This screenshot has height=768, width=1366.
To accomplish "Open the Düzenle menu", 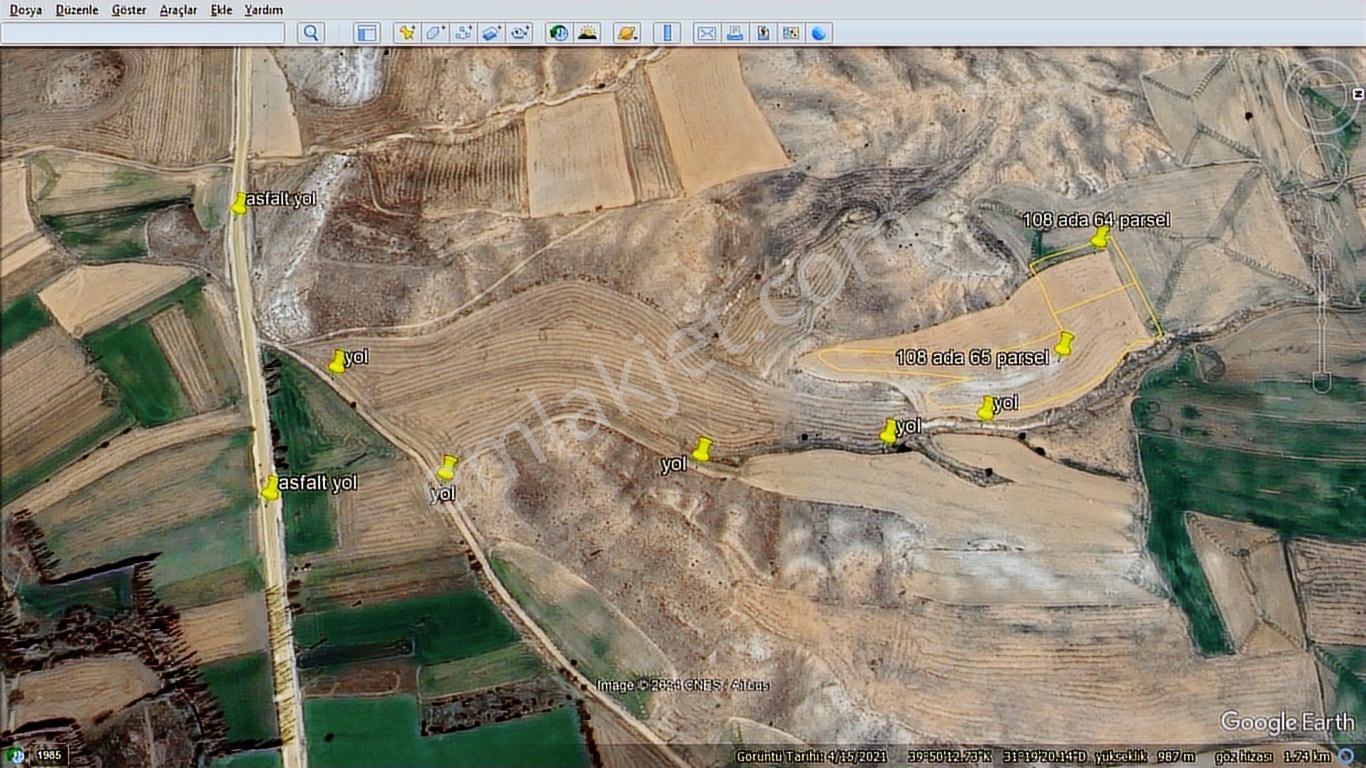I will click(77, 10).
